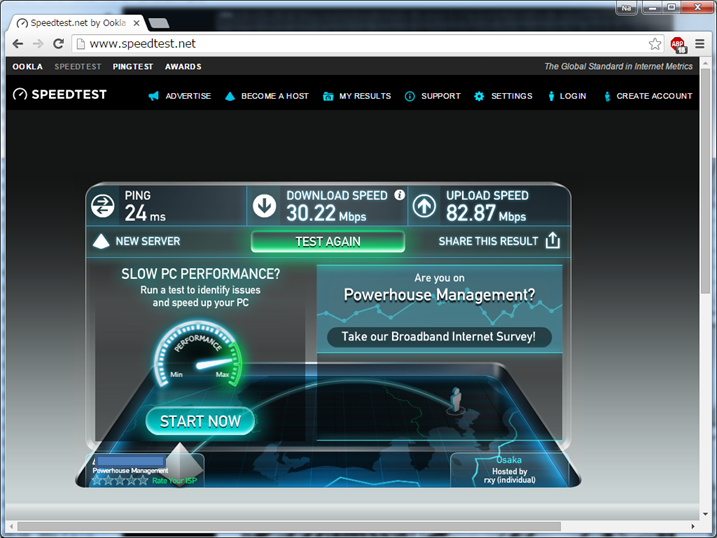Open the BECOME A HOST link
Screen dimensions: 717x538
click(x=275, y=96)
